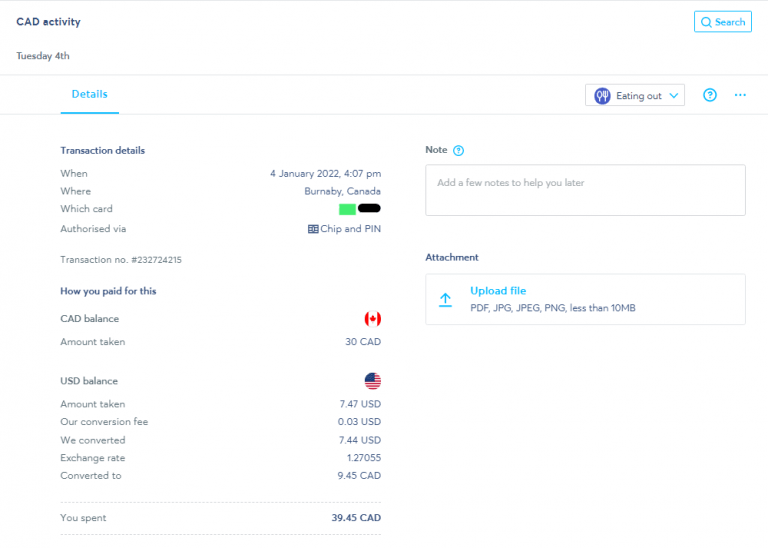
Task: Click the green card color swatch
Action: click(347, 209)
